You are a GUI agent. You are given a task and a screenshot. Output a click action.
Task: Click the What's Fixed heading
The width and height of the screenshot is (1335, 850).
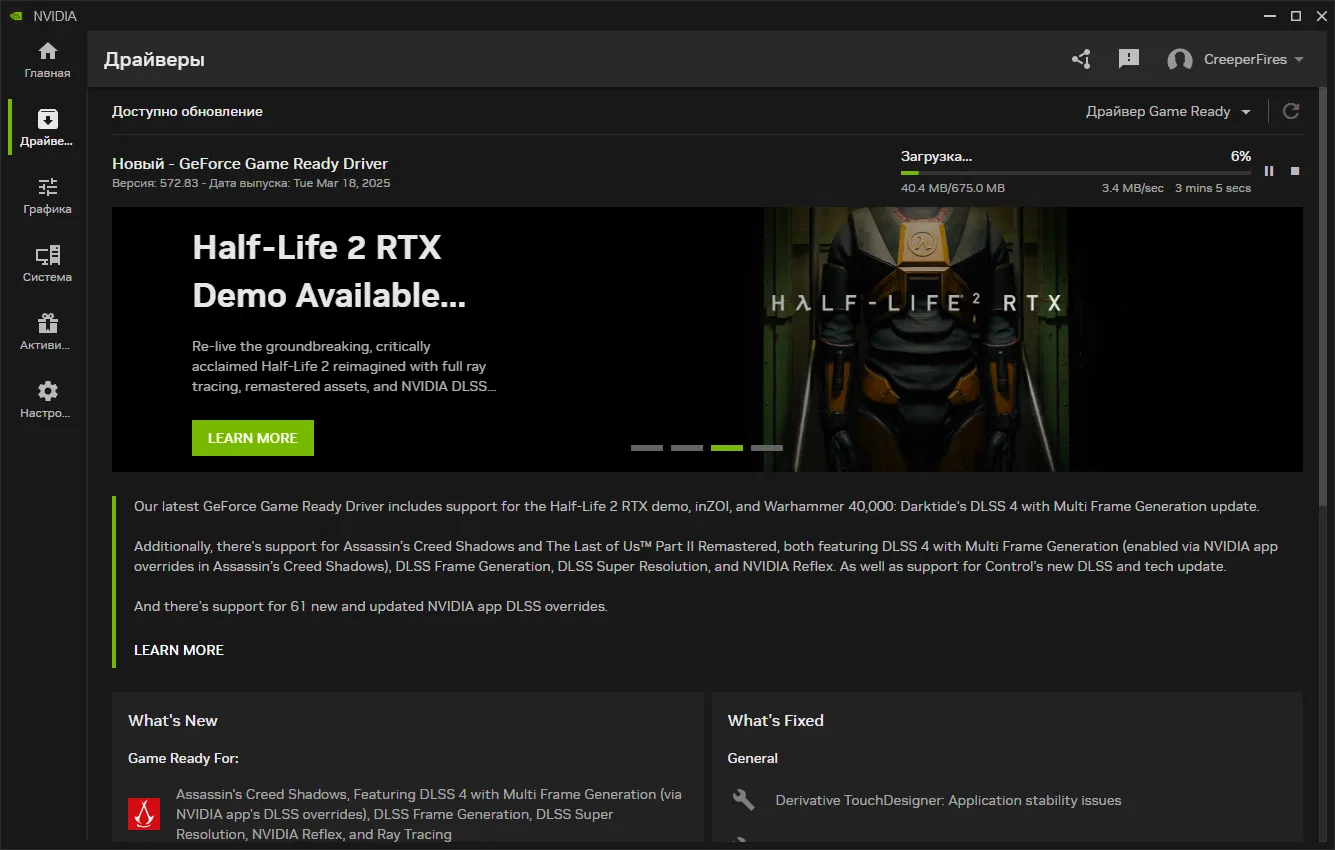[776, 720]
